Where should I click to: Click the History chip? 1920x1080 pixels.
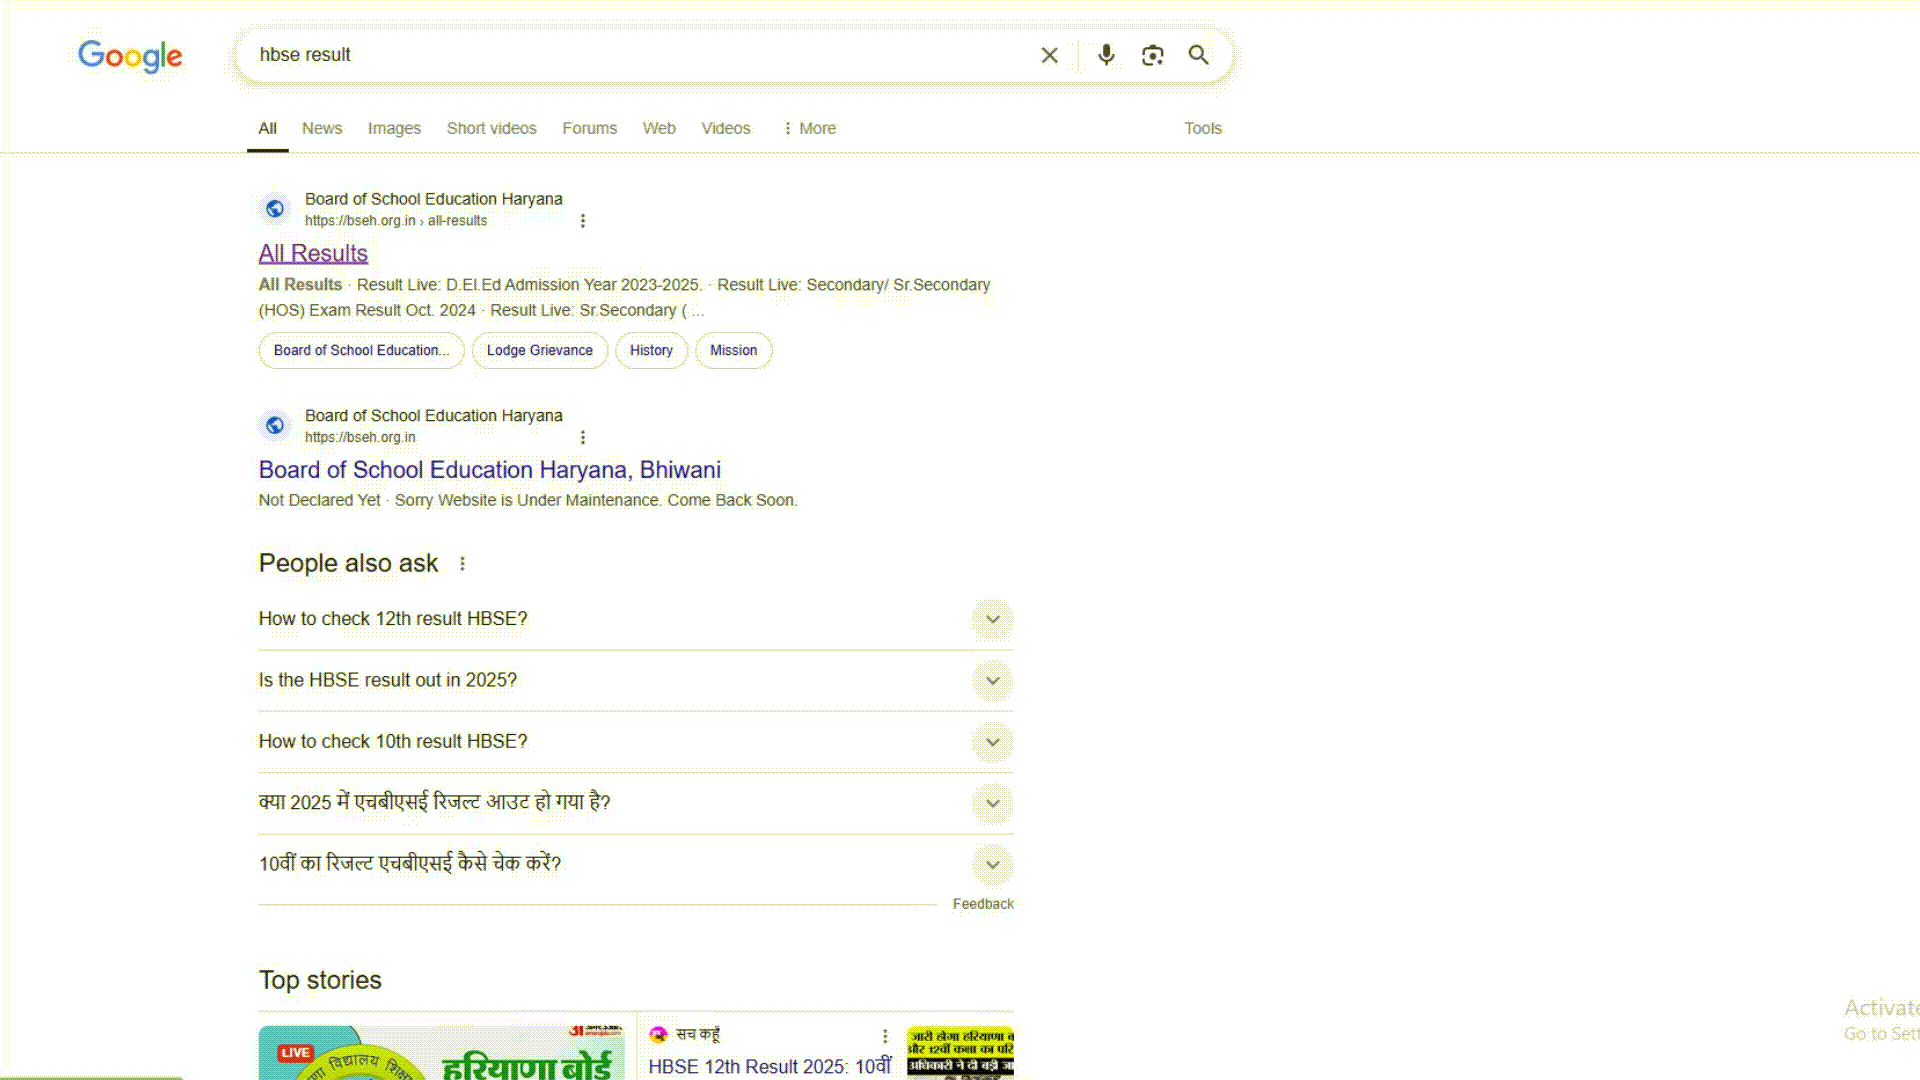point(651,351)
